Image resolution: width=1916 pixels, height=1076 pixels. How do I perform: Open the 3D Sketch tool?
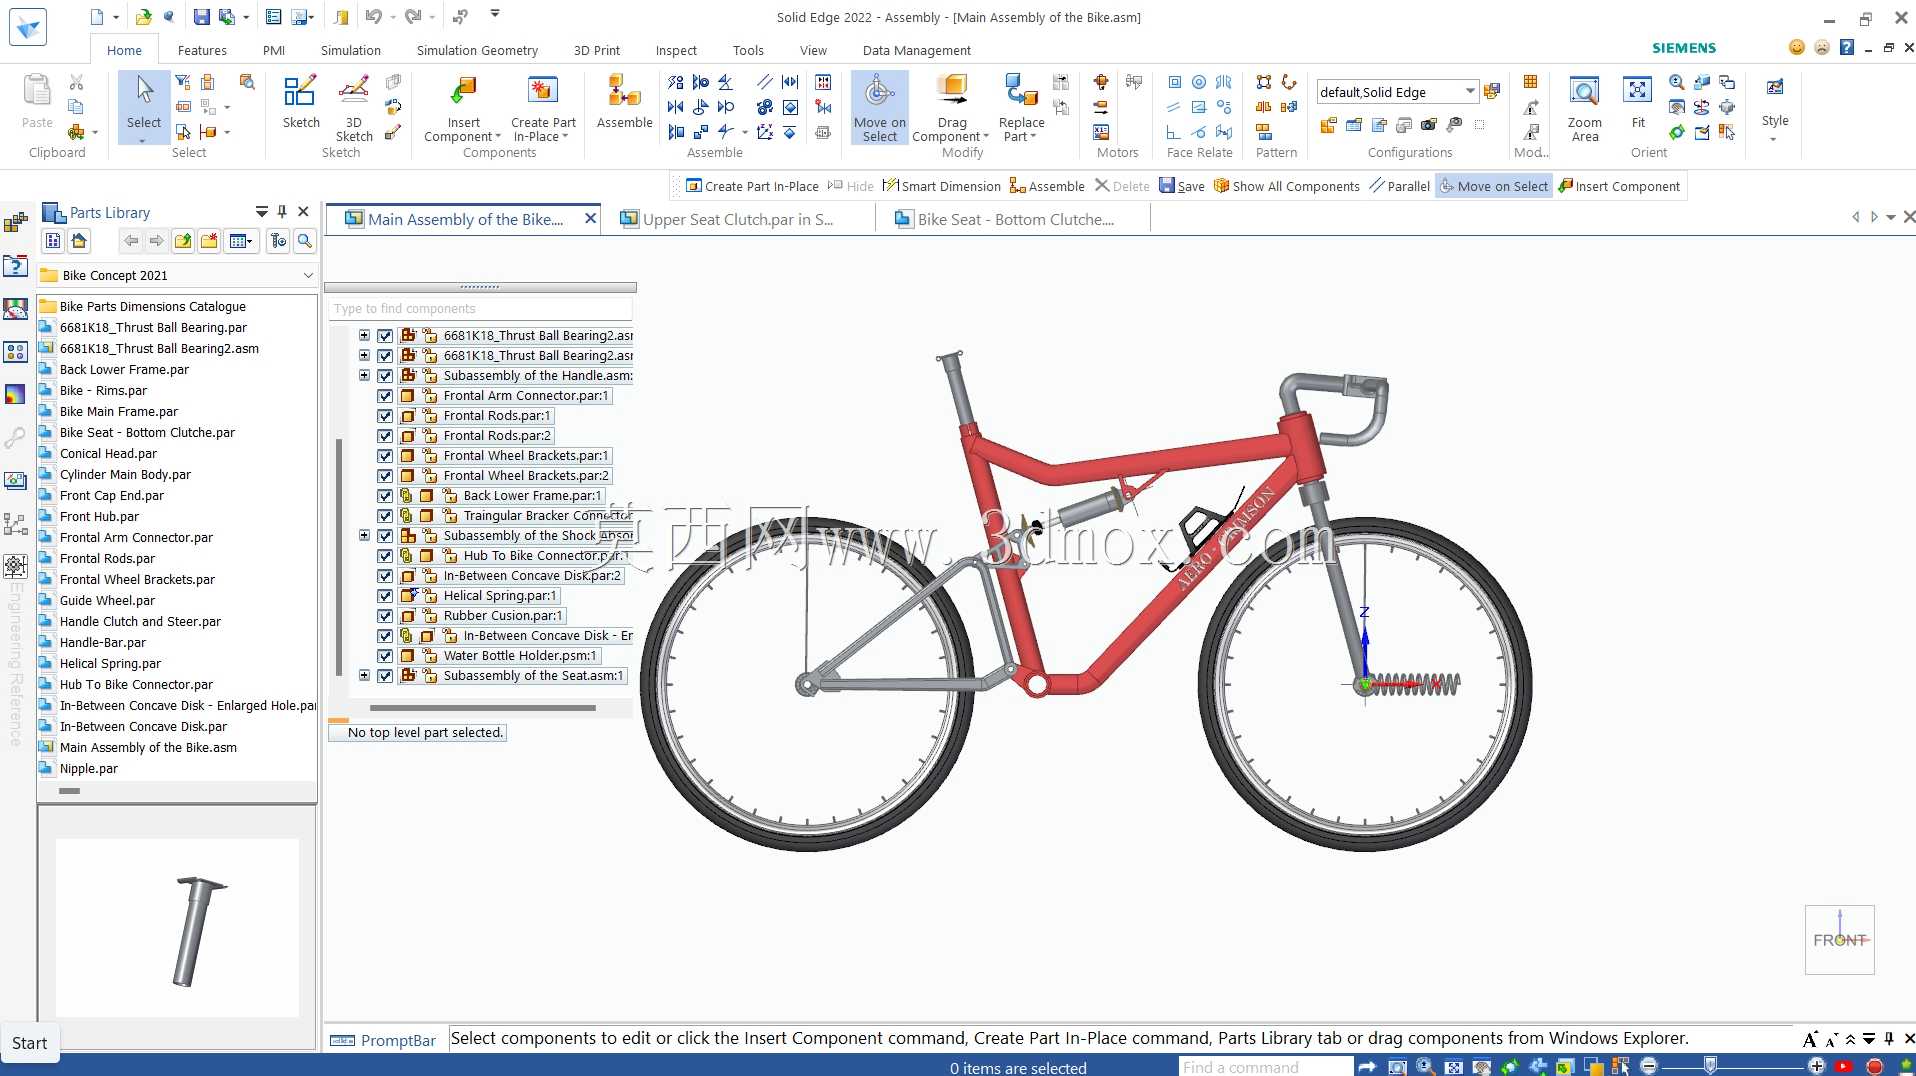(354, 108)
